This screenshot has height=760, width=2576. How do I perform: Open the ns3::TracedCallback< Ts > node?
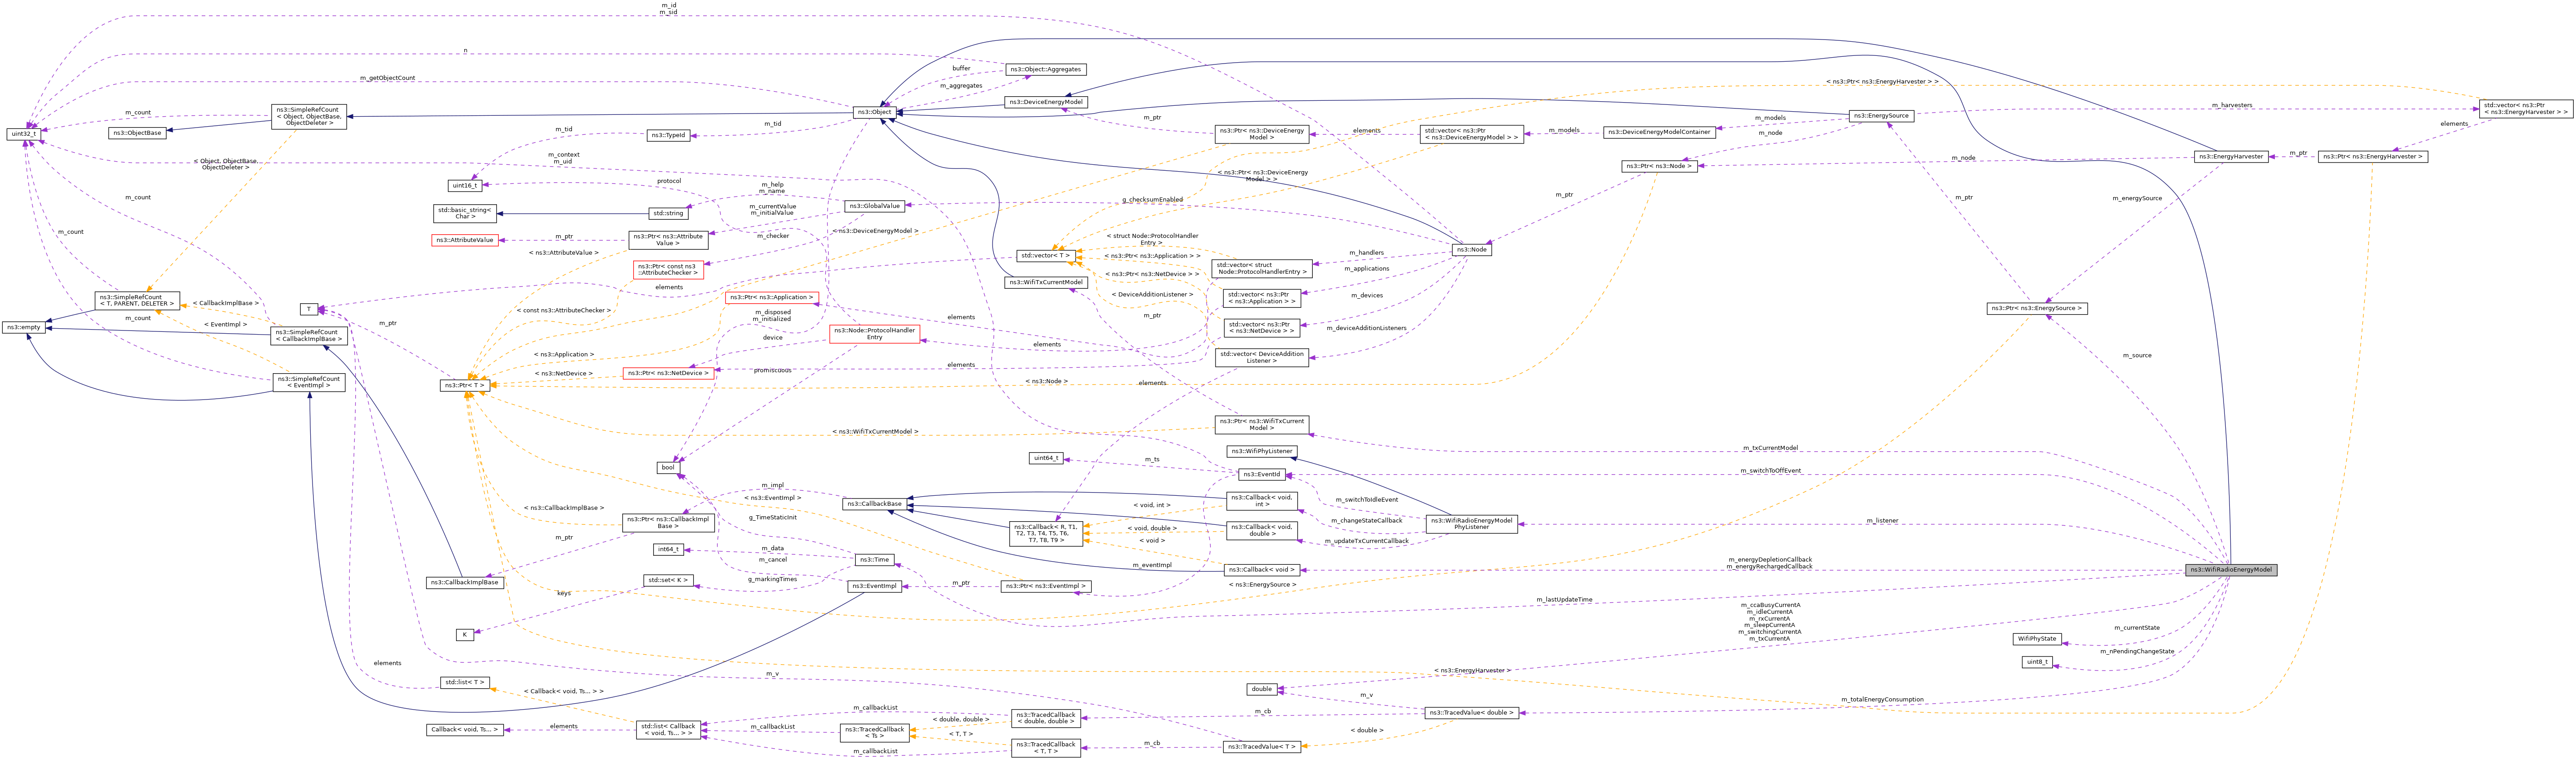[874, 733]
